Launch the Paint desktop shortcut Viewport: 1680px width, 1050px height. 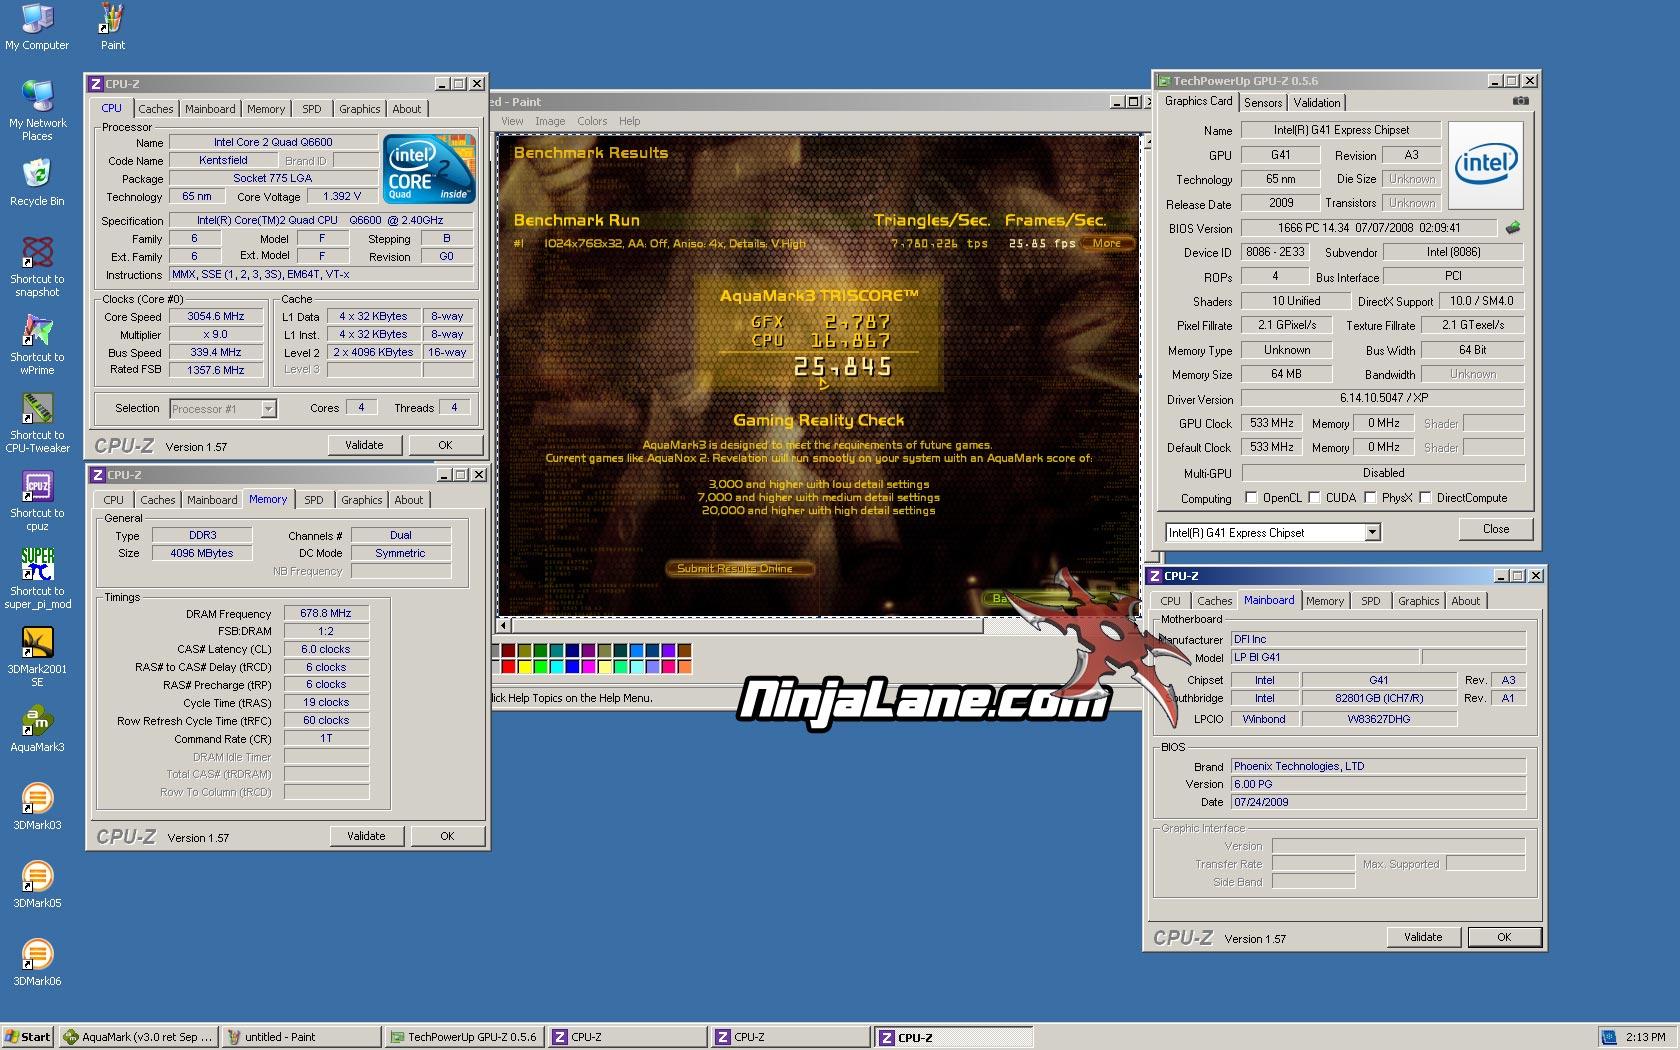112,27
